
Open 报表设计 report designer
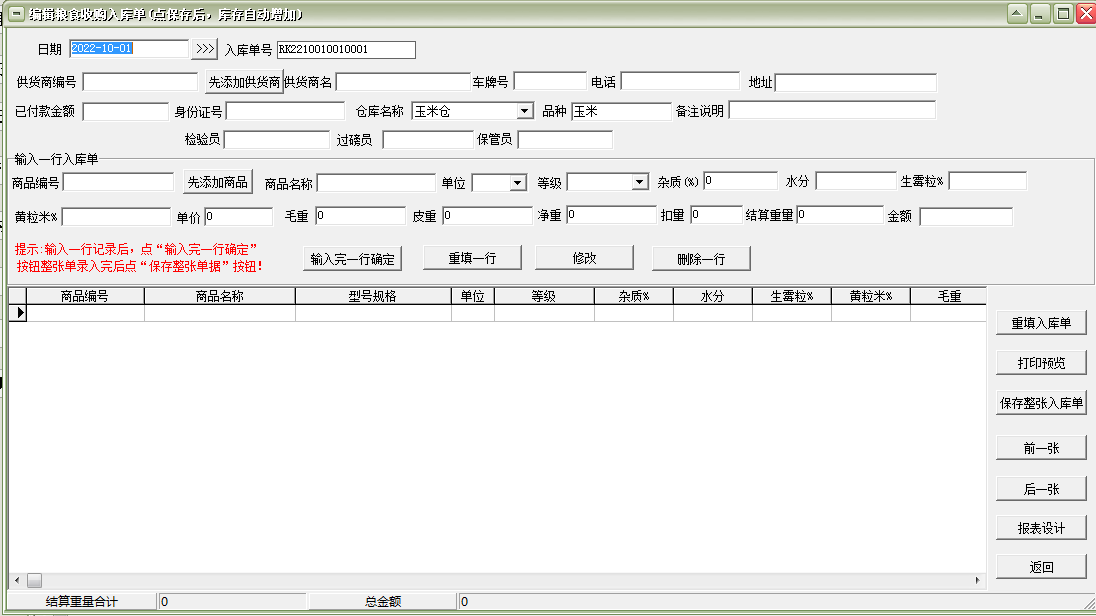pyautogui.click(x=1041, y=528)
